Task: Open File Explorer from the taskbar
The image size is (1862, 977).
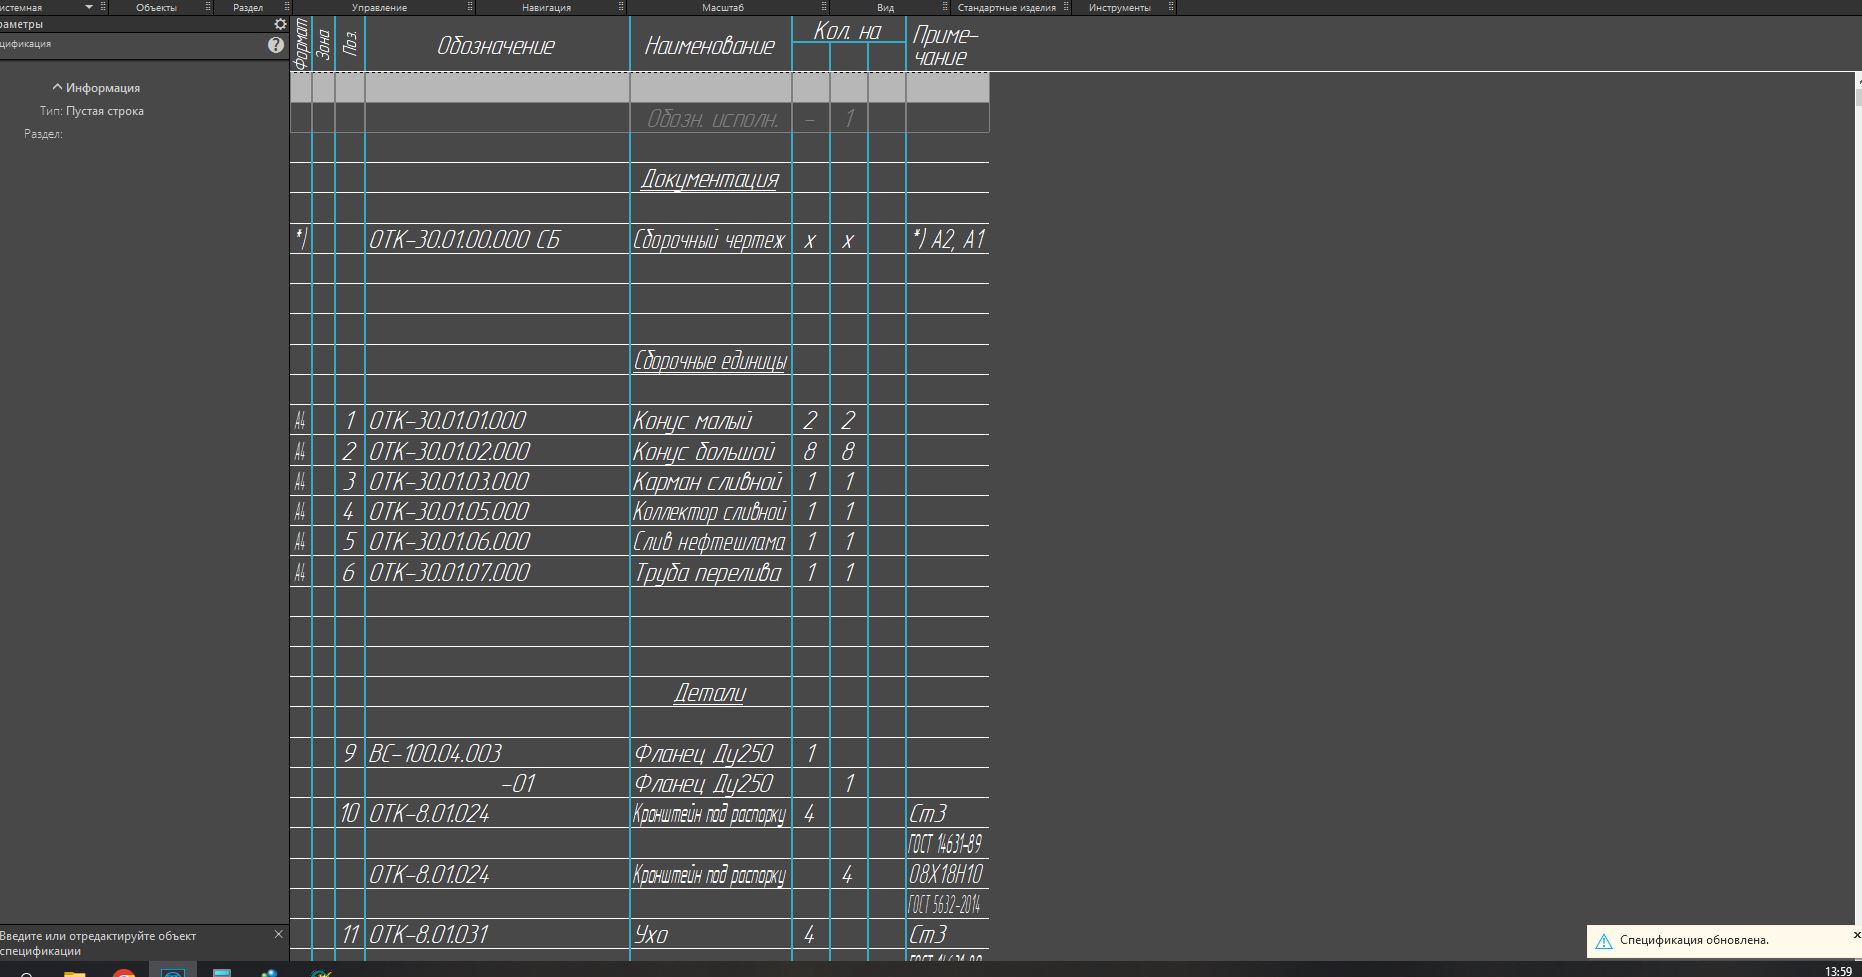Action: (75, 972)
